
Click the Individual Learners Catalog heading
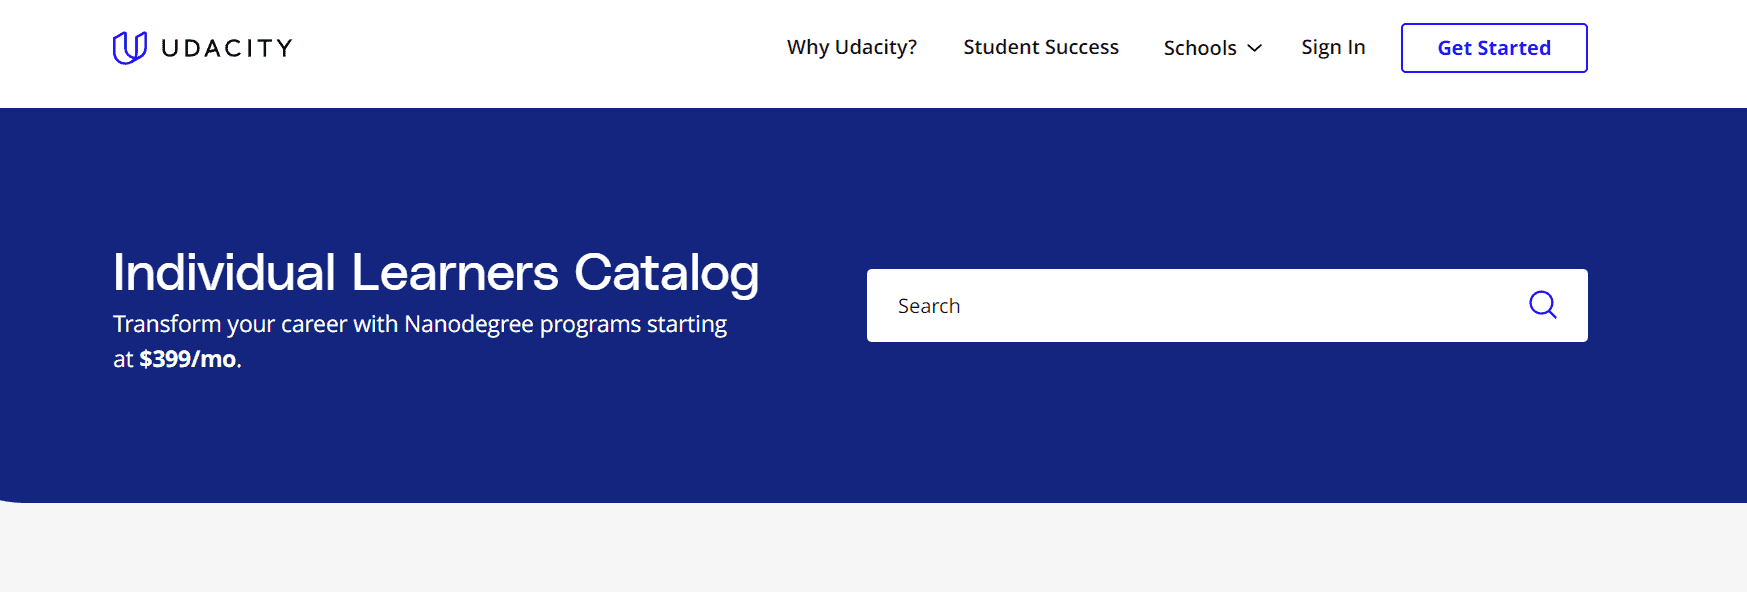coord(436,272)
